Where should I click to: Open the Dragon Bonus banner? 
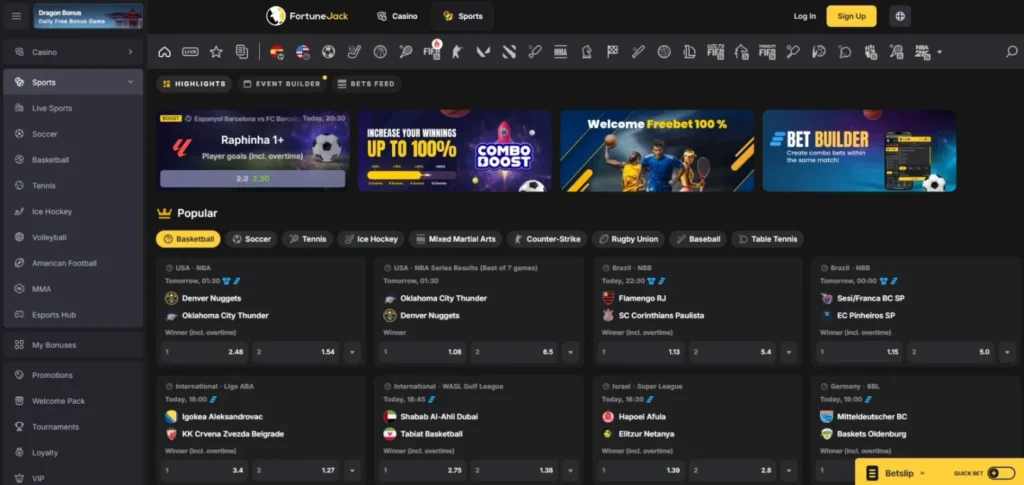pos(88,16)
